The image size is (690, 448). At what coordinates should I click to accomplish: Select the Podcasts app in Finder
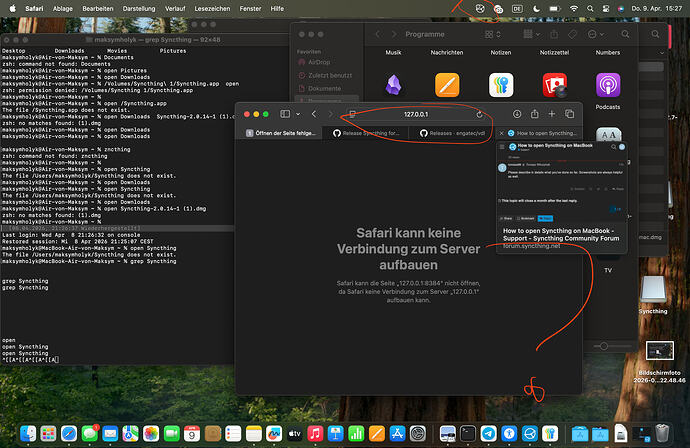(608, 85)
